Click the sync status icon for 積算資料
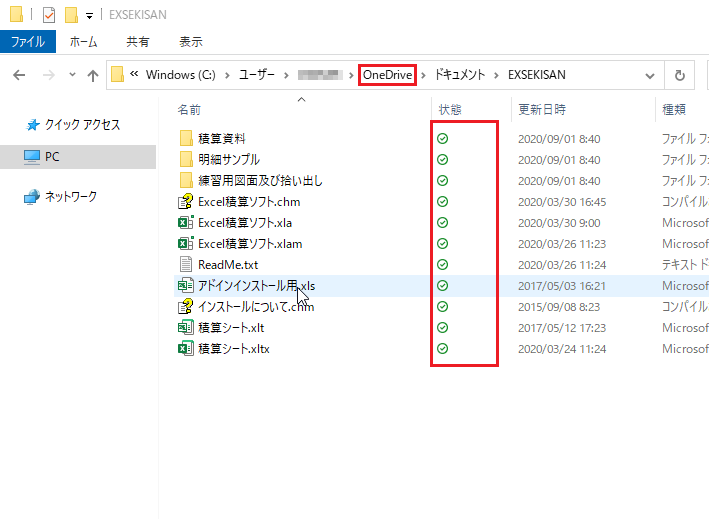Screen dimensions: 709x519 (443, 138)
